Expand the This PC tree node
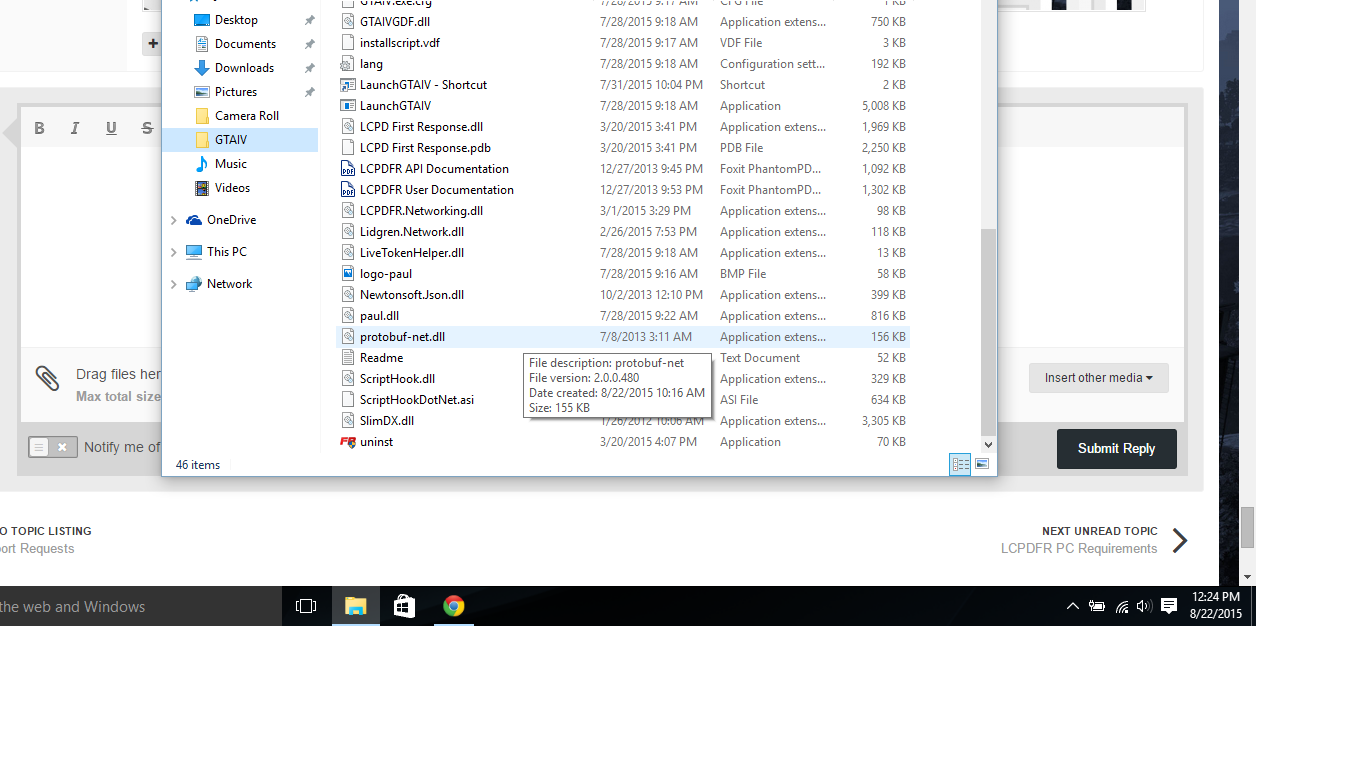This screenshot has width=1366, height=768. click(x=173, y=252)
